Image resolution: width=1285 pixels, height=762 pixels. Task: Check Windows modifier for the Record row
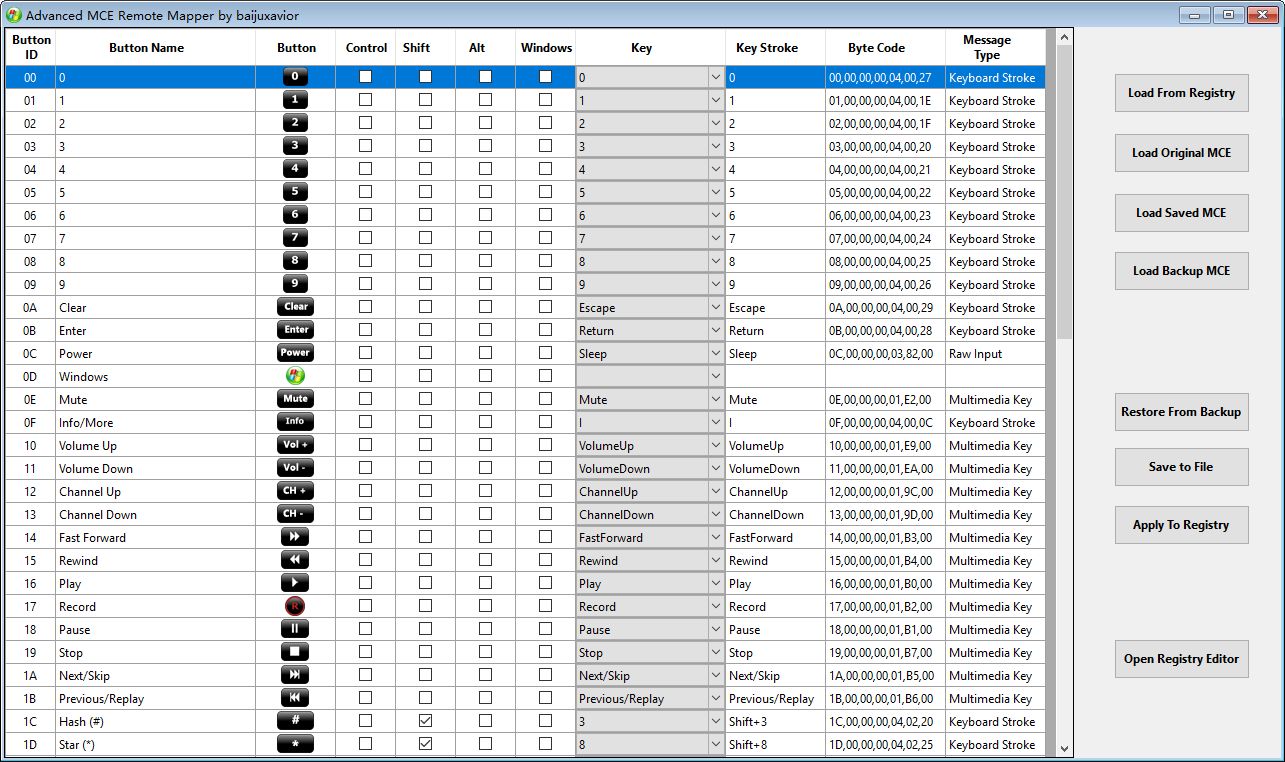tap(545, 606)
